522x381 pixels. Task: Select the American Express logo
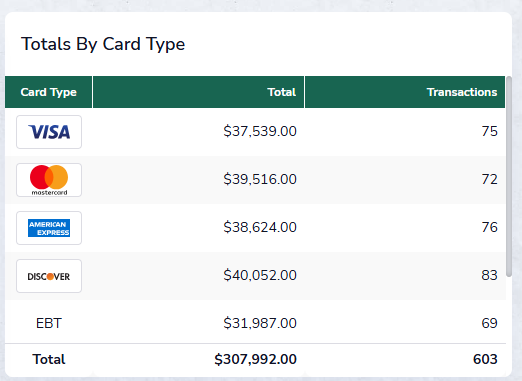(49, 228)
